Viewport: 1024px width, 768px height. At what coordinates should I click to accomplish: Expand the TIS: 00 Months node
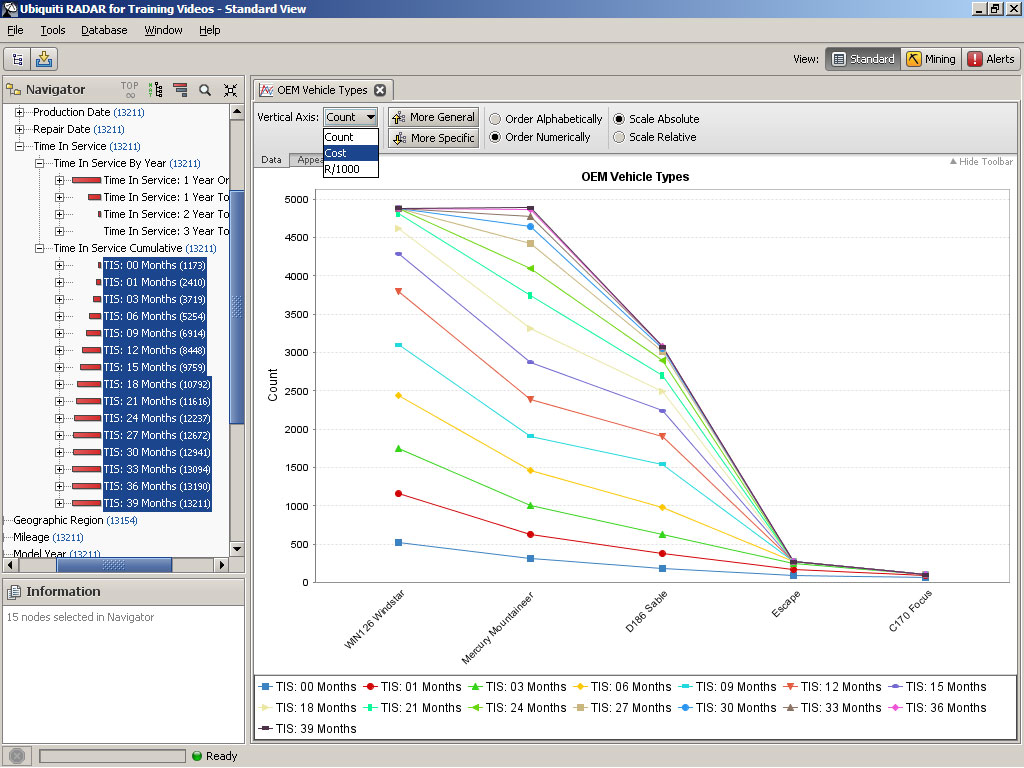(59, 265)
